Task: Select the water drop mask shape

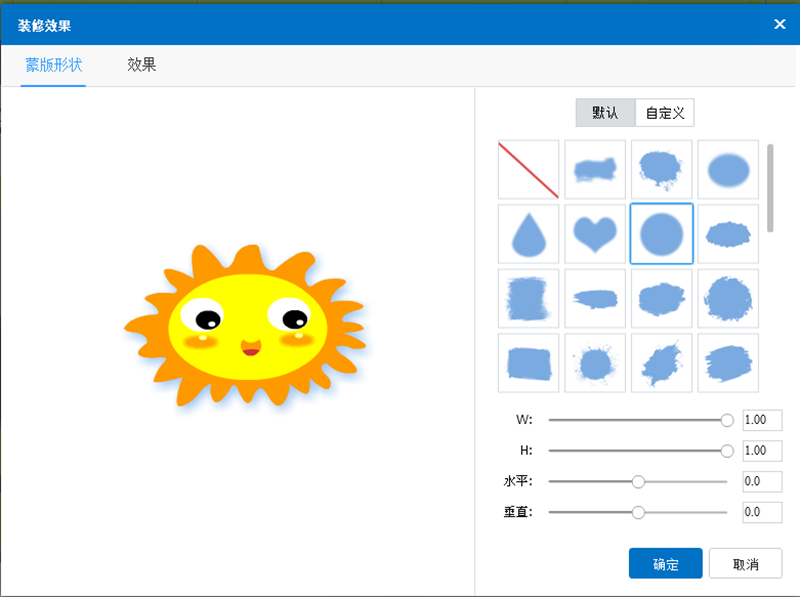Action: [x=528, y=234]
